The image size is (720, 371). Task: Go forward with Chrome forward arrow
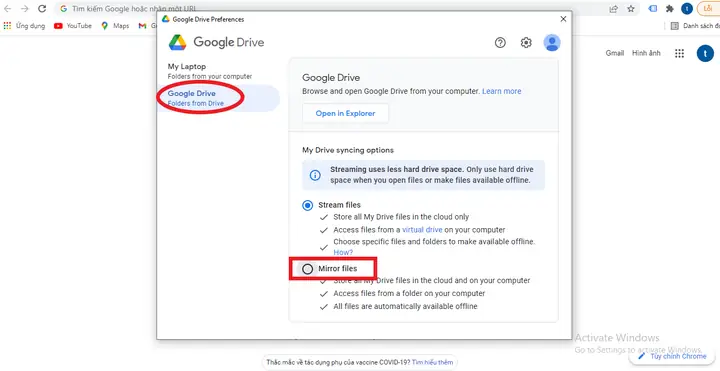(x=25, y=9)
